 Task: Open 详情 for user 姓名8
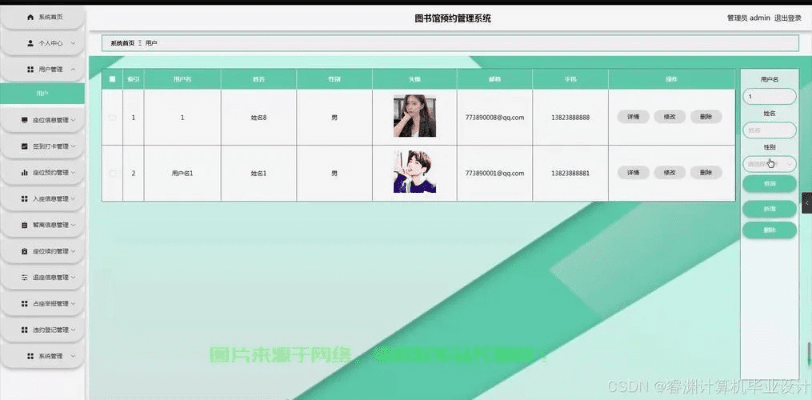pos(633,117)
